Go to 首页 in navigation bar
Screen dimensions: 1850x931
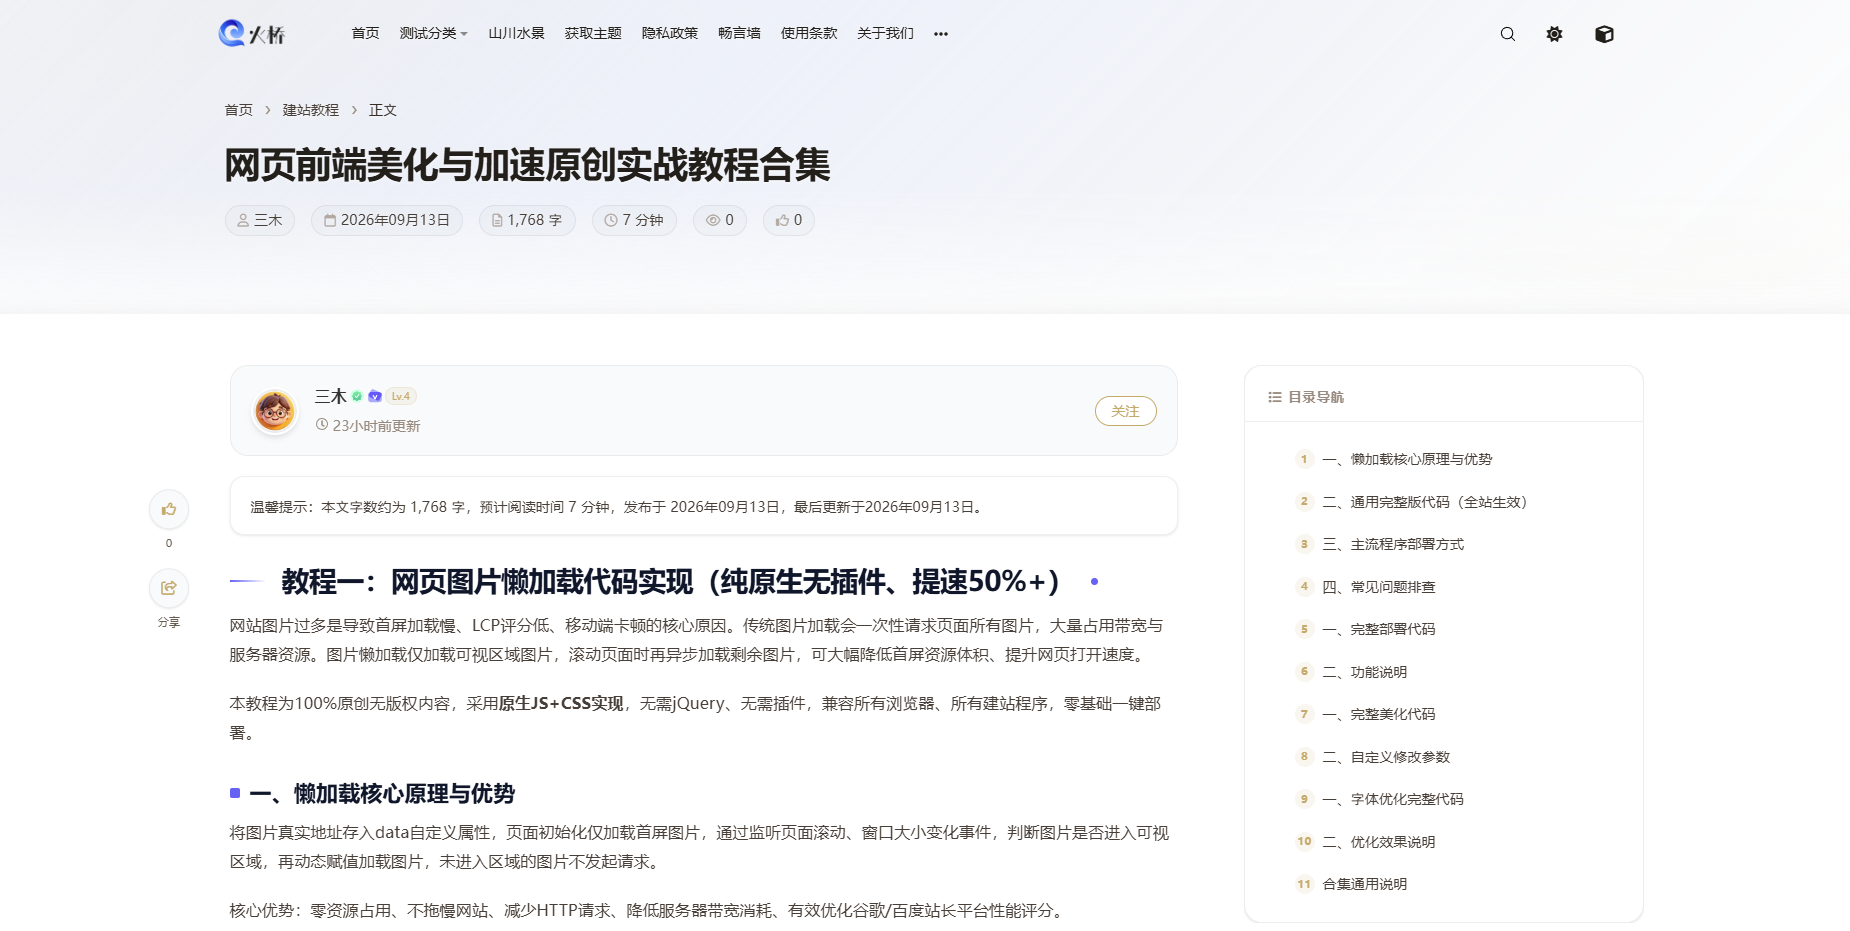click(x=365, y=34)
